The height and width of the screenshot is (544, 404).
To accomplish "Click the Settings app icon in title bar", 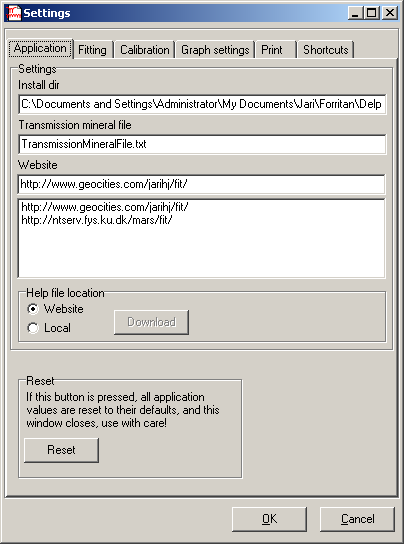I will click(14, 13).
